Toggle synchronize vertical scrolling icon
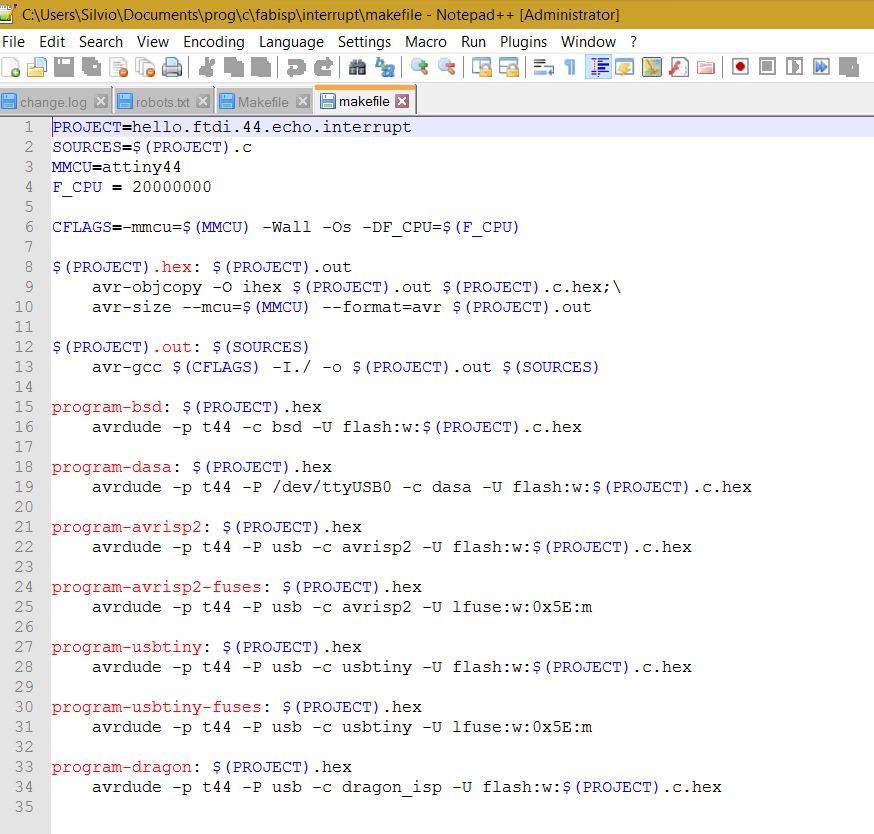Screen dimensions: 874x834 (x=482, y=67)
